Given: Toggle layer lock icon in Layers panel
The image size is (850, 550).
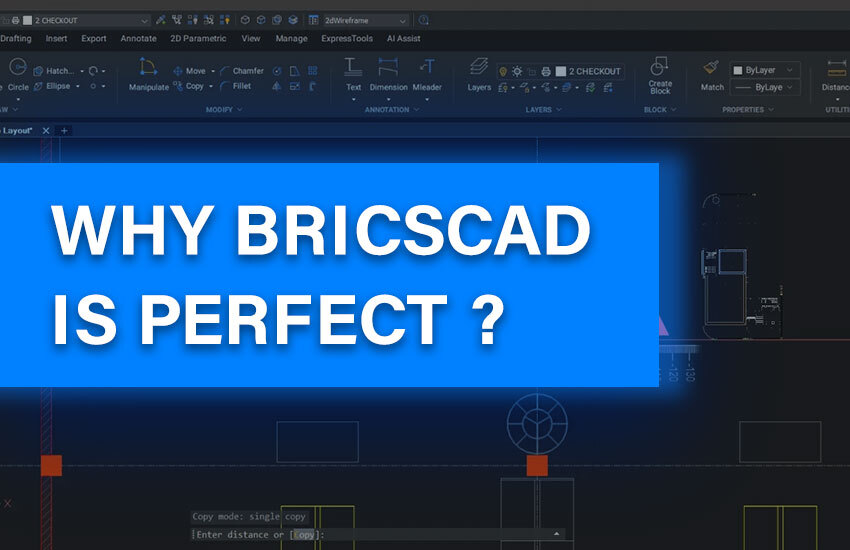Looking at the screenshot, I should [532, 72].
